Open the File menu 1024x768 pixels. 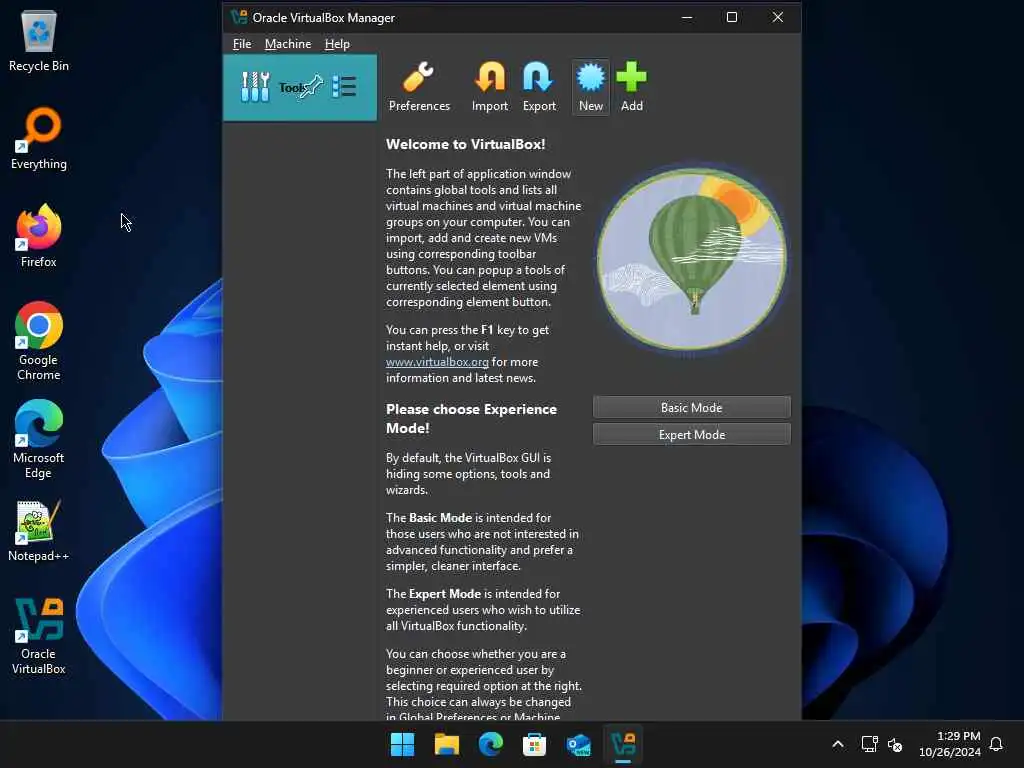(242, 44)
